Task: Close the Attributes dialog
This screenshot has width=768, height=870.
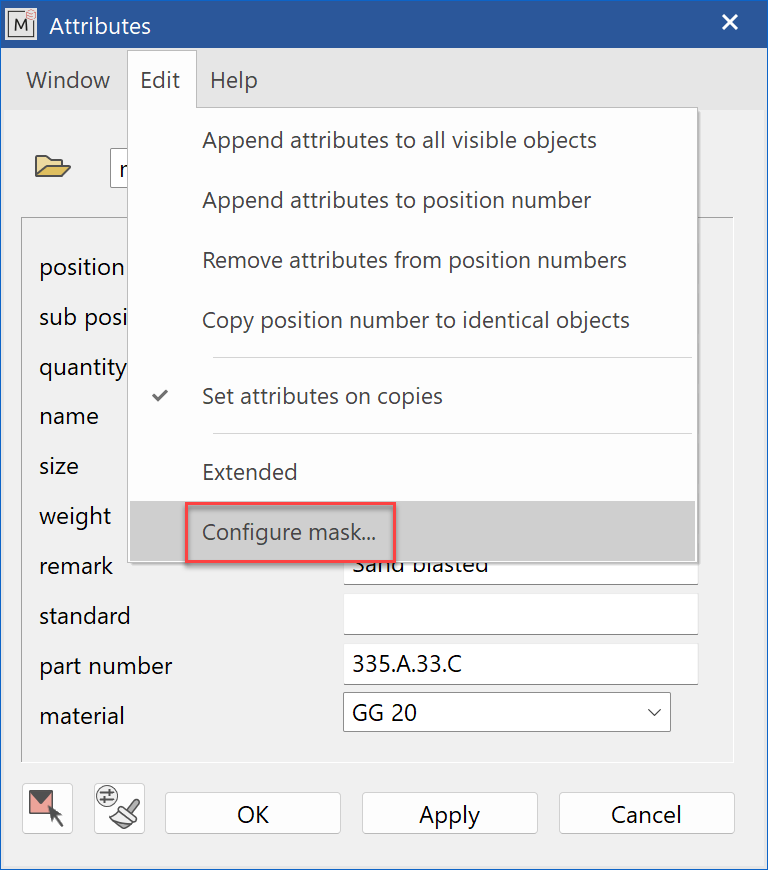Action: click(730, 22)
